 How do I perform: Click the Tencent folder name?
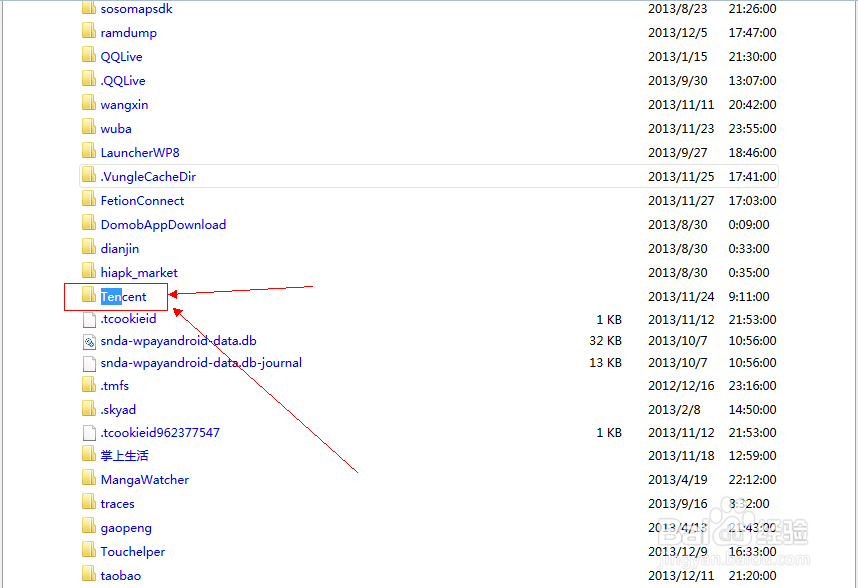[124, 297]
